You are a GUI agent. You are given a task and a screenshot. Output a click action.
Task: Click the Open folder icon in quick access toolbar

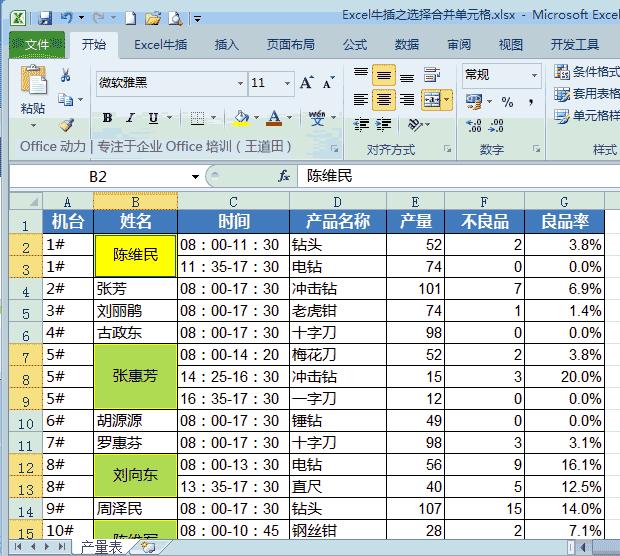[x=153, y=18]
